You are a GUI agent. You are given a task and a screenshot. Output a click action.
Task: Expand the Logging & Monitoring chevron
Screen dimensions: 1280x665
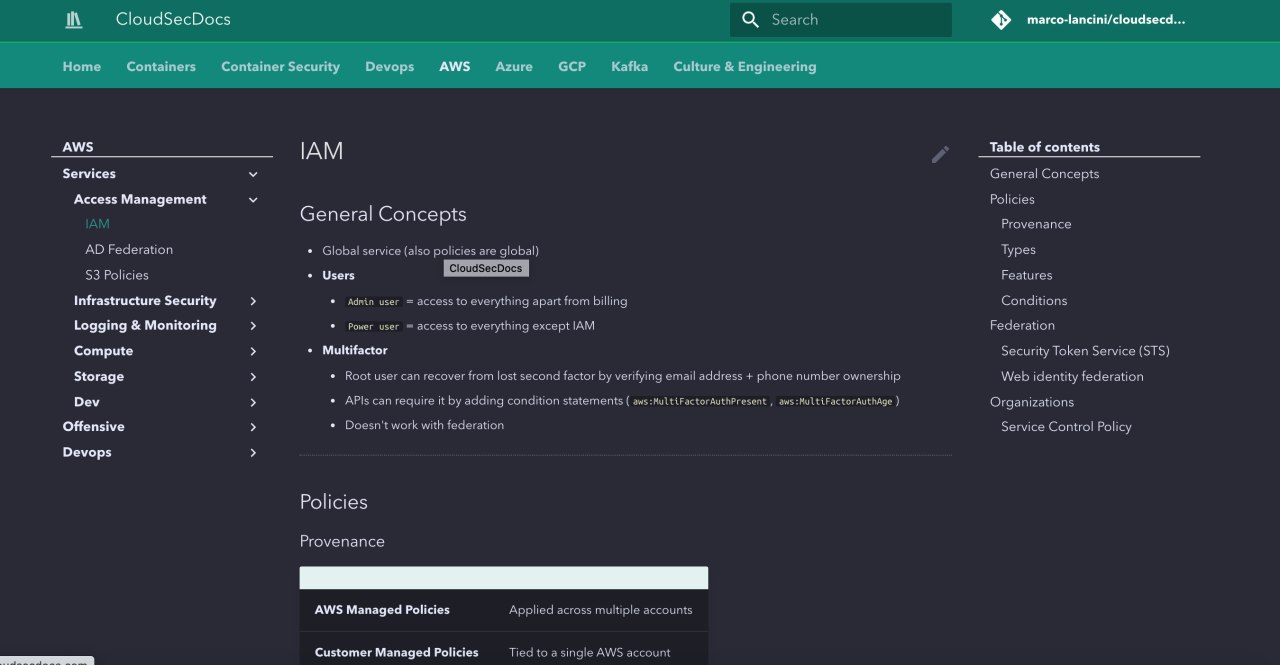(253, 326)
